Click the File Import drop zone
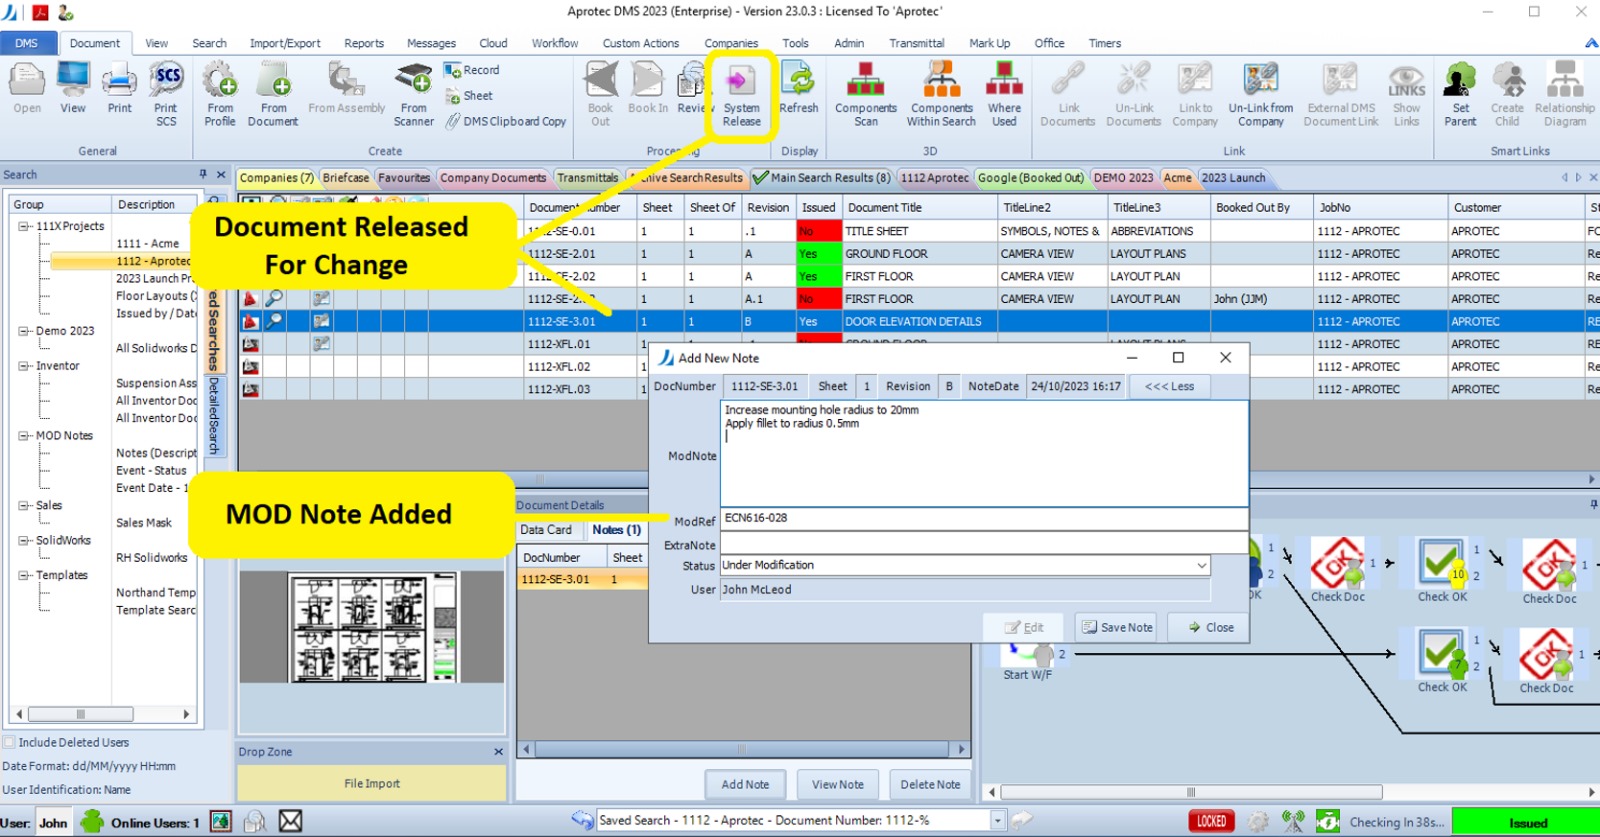The width and height of the screenshot is (1600, 837). coord(372,784)
